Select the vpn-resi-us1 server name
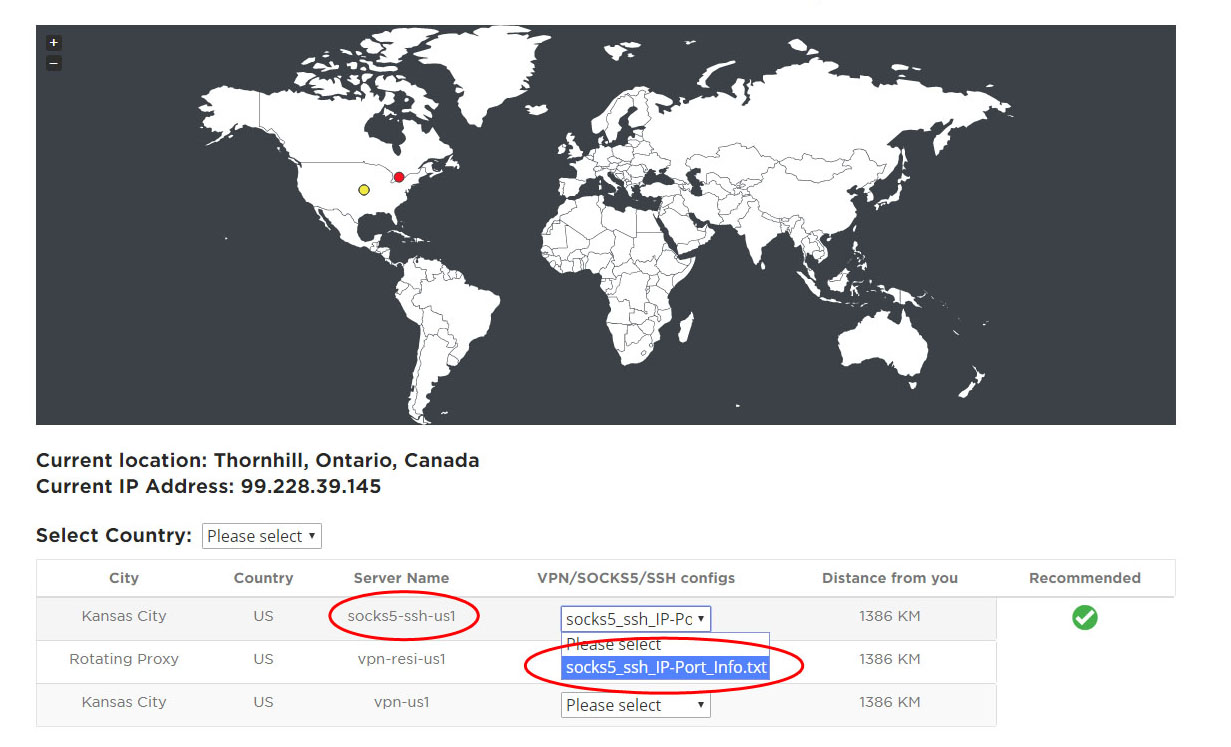The height and width of the screenshot is (747, 1231). [x=401, y=659]
